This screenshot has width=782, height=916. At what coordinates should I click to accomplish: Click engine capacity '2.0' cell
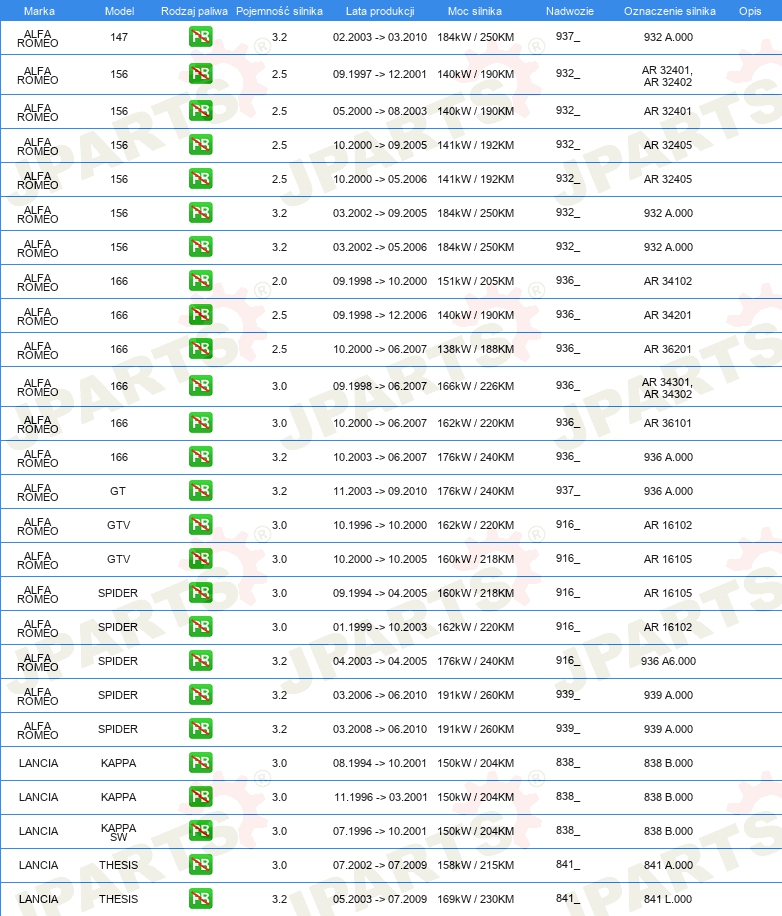[x=279, y=281]
